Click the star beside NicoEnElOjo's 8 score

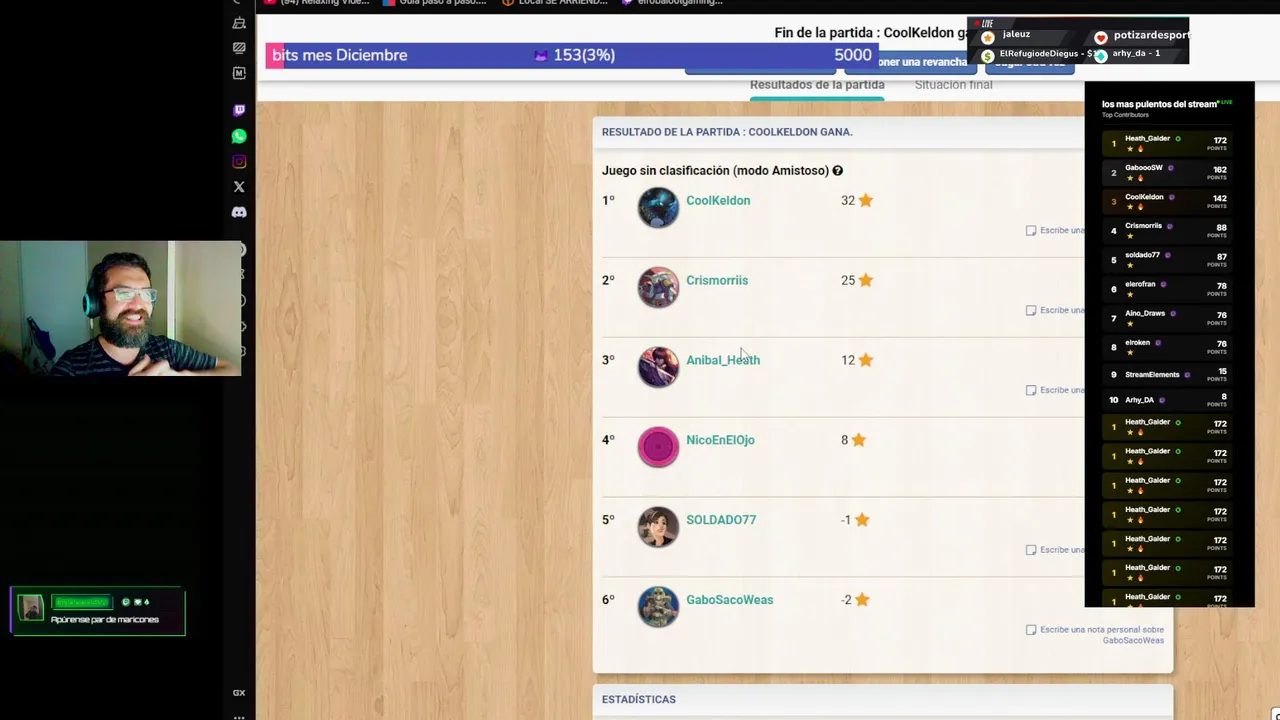click(859, 440)
